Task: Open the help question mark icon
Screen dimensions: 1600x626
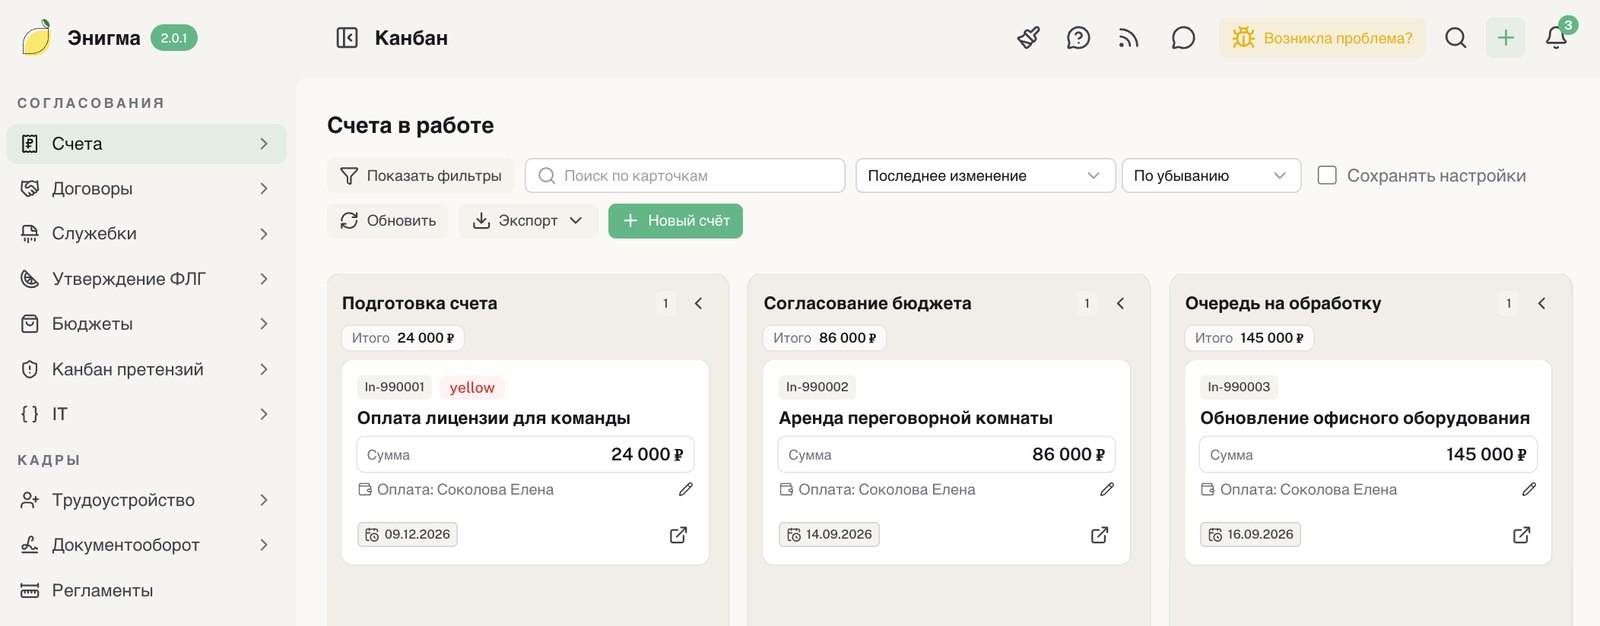Action: coord(1078,38)
